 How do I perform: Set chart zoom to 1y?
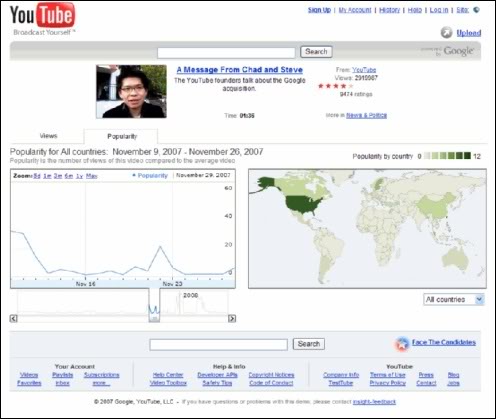tap(79, 176)
